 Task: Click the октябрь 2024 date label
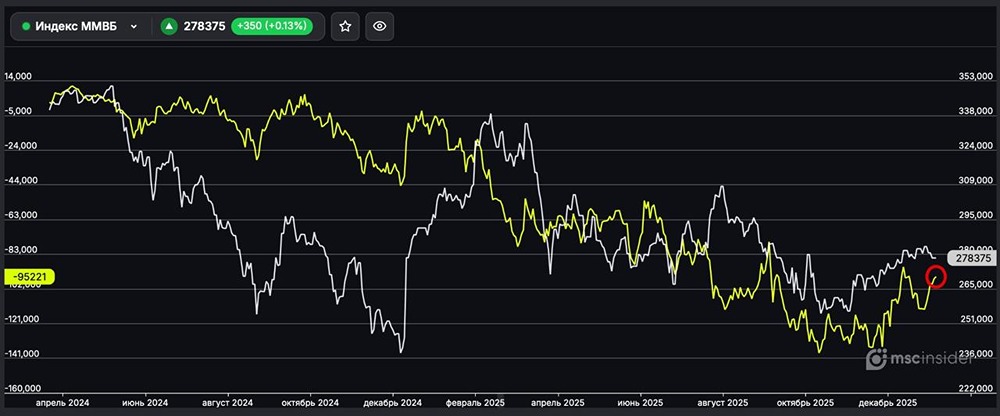tap(310, 404)
